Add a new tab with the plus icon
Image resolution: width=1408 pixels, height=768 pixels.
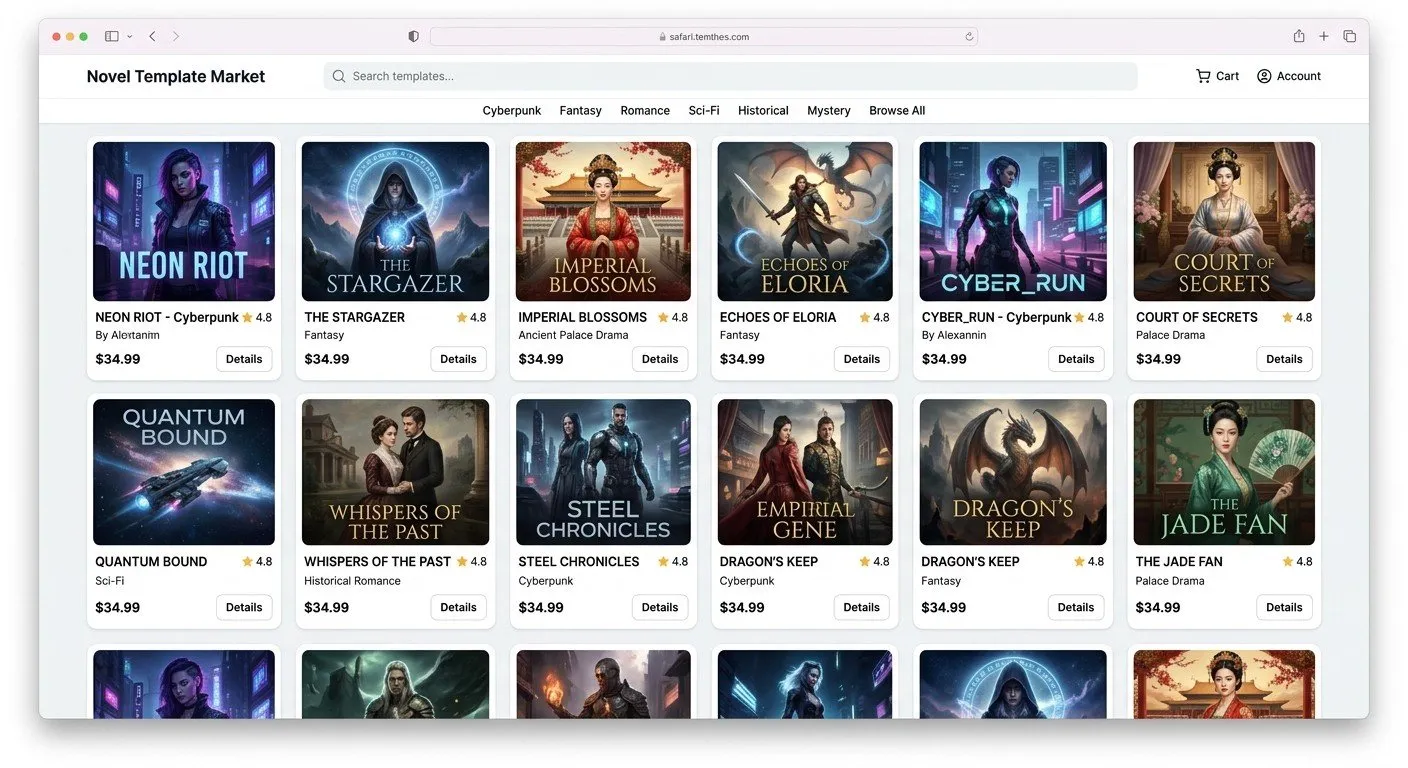click(x=1323, y=36)
